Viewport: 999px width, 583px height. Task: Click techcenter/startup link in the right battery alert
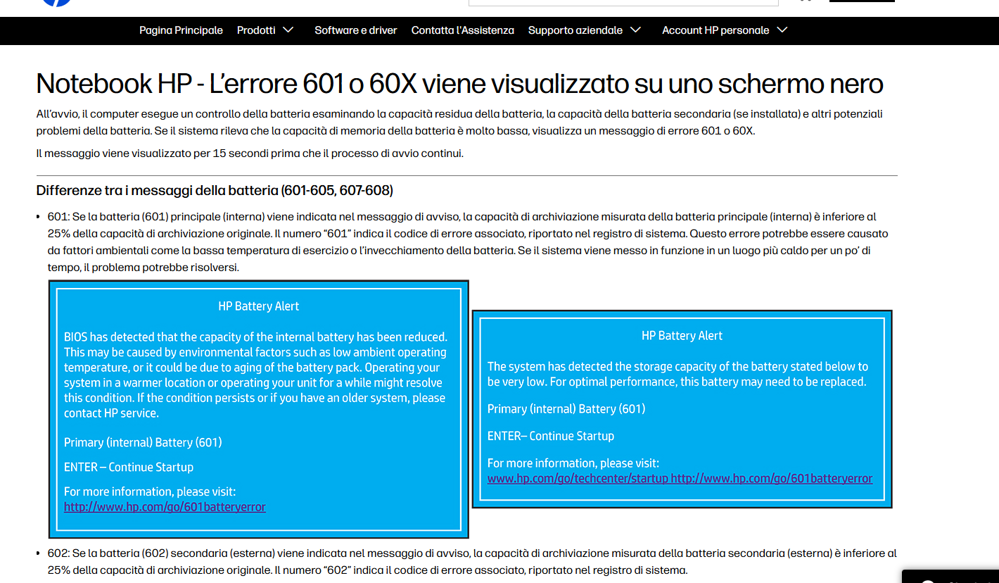click(578, 479)
